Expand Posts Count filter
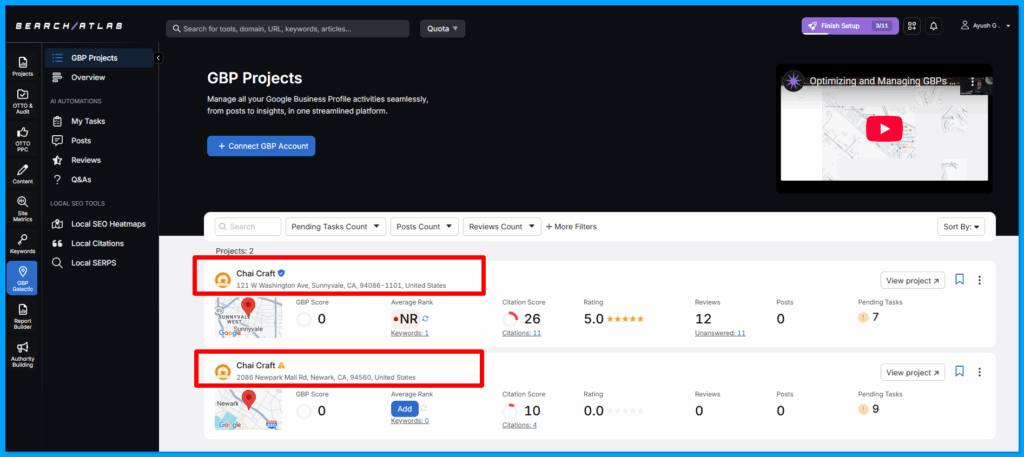 point(424,227)
